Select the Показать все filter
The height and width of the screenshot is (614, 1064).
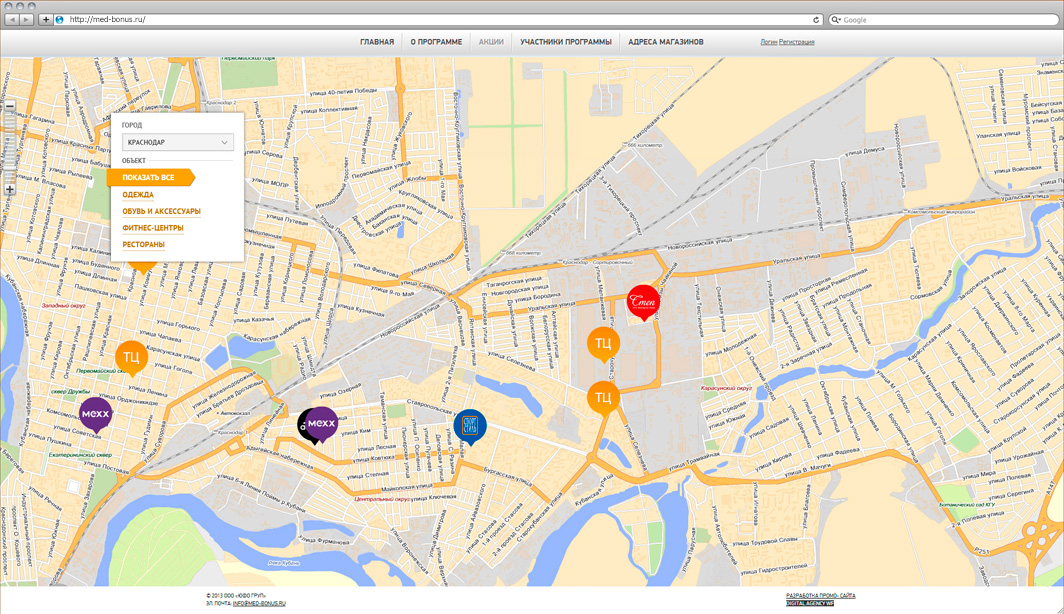[x=151, y=177]
